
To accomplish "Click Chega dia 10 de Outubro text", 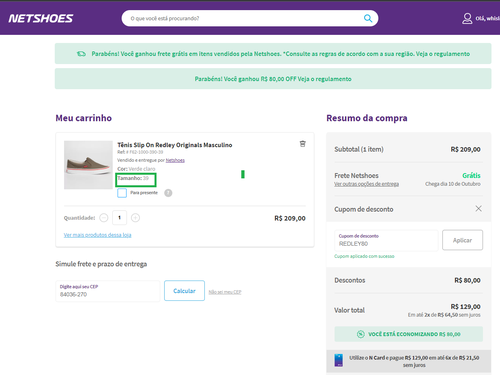I will click(453, 184).
